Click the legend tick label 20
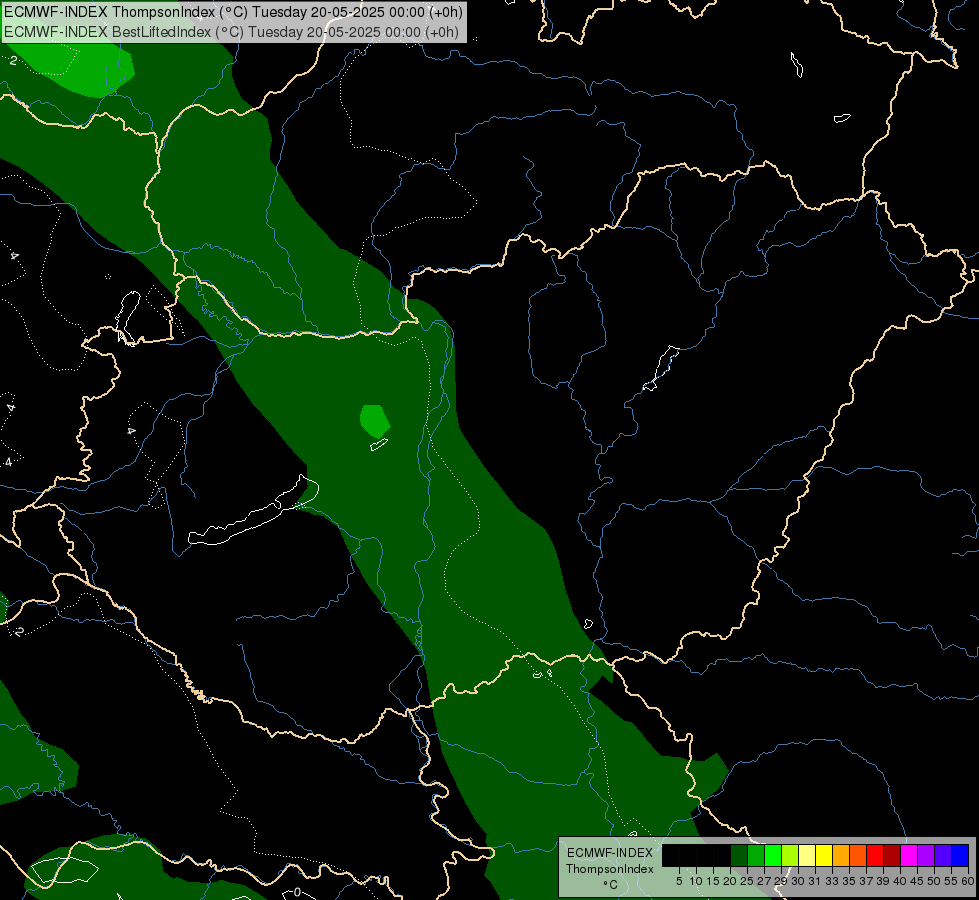Image resolution: width=979 pixels, height=900 pixels. pos(730,881)
